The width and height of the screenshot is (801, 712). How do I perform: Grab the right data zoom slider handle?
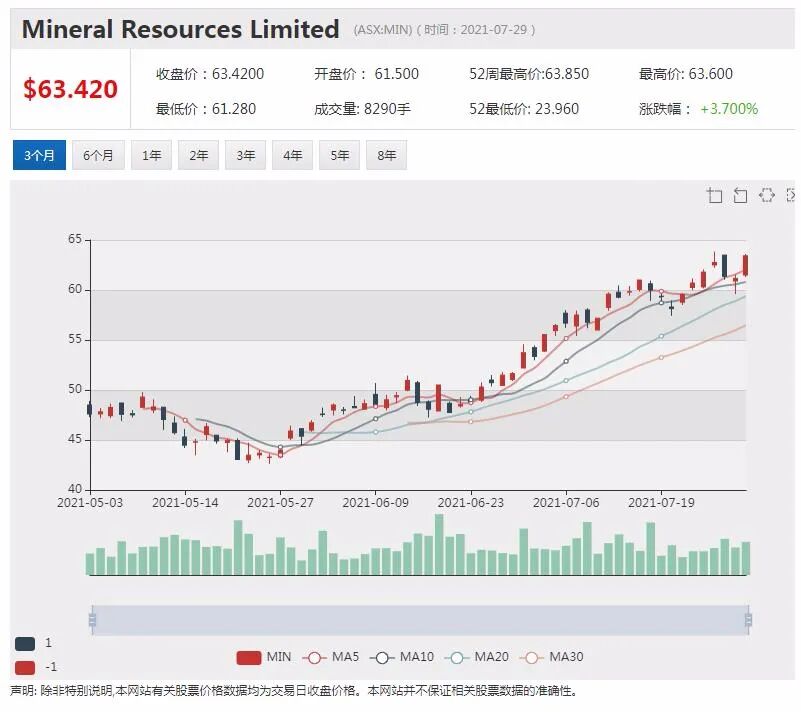[748, 620]
